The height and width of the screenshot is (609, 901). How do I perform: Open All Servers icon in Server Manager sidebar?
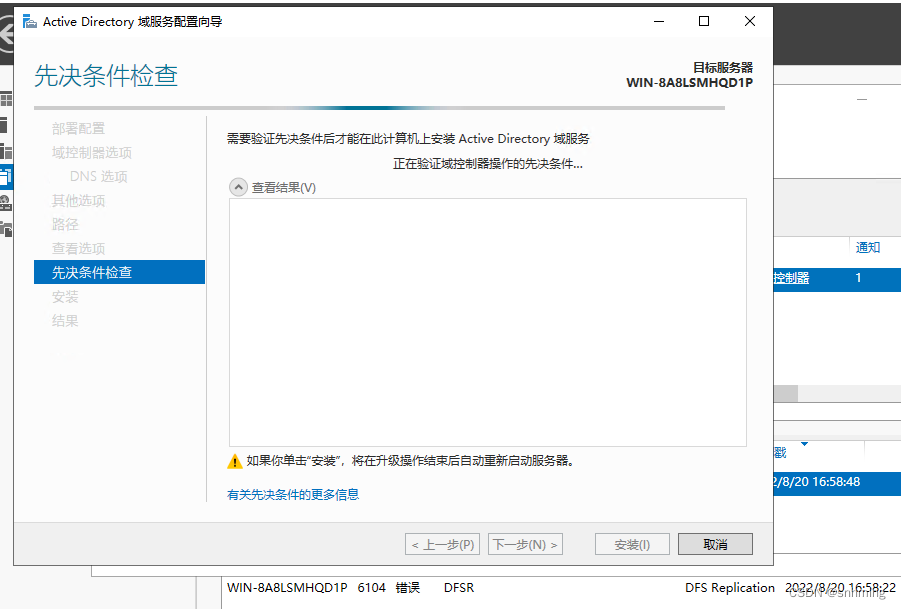click(x=6, y=151)
